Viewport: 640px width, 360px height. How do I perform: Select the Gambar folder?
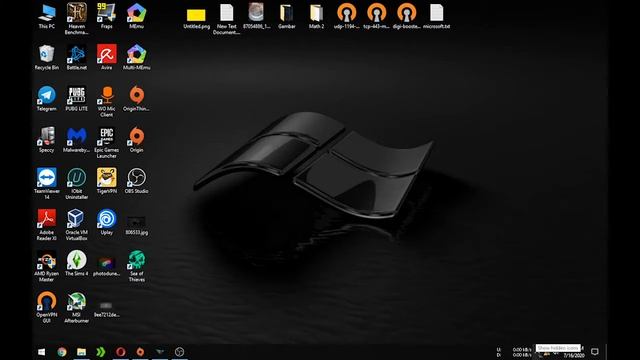(287, 16)
